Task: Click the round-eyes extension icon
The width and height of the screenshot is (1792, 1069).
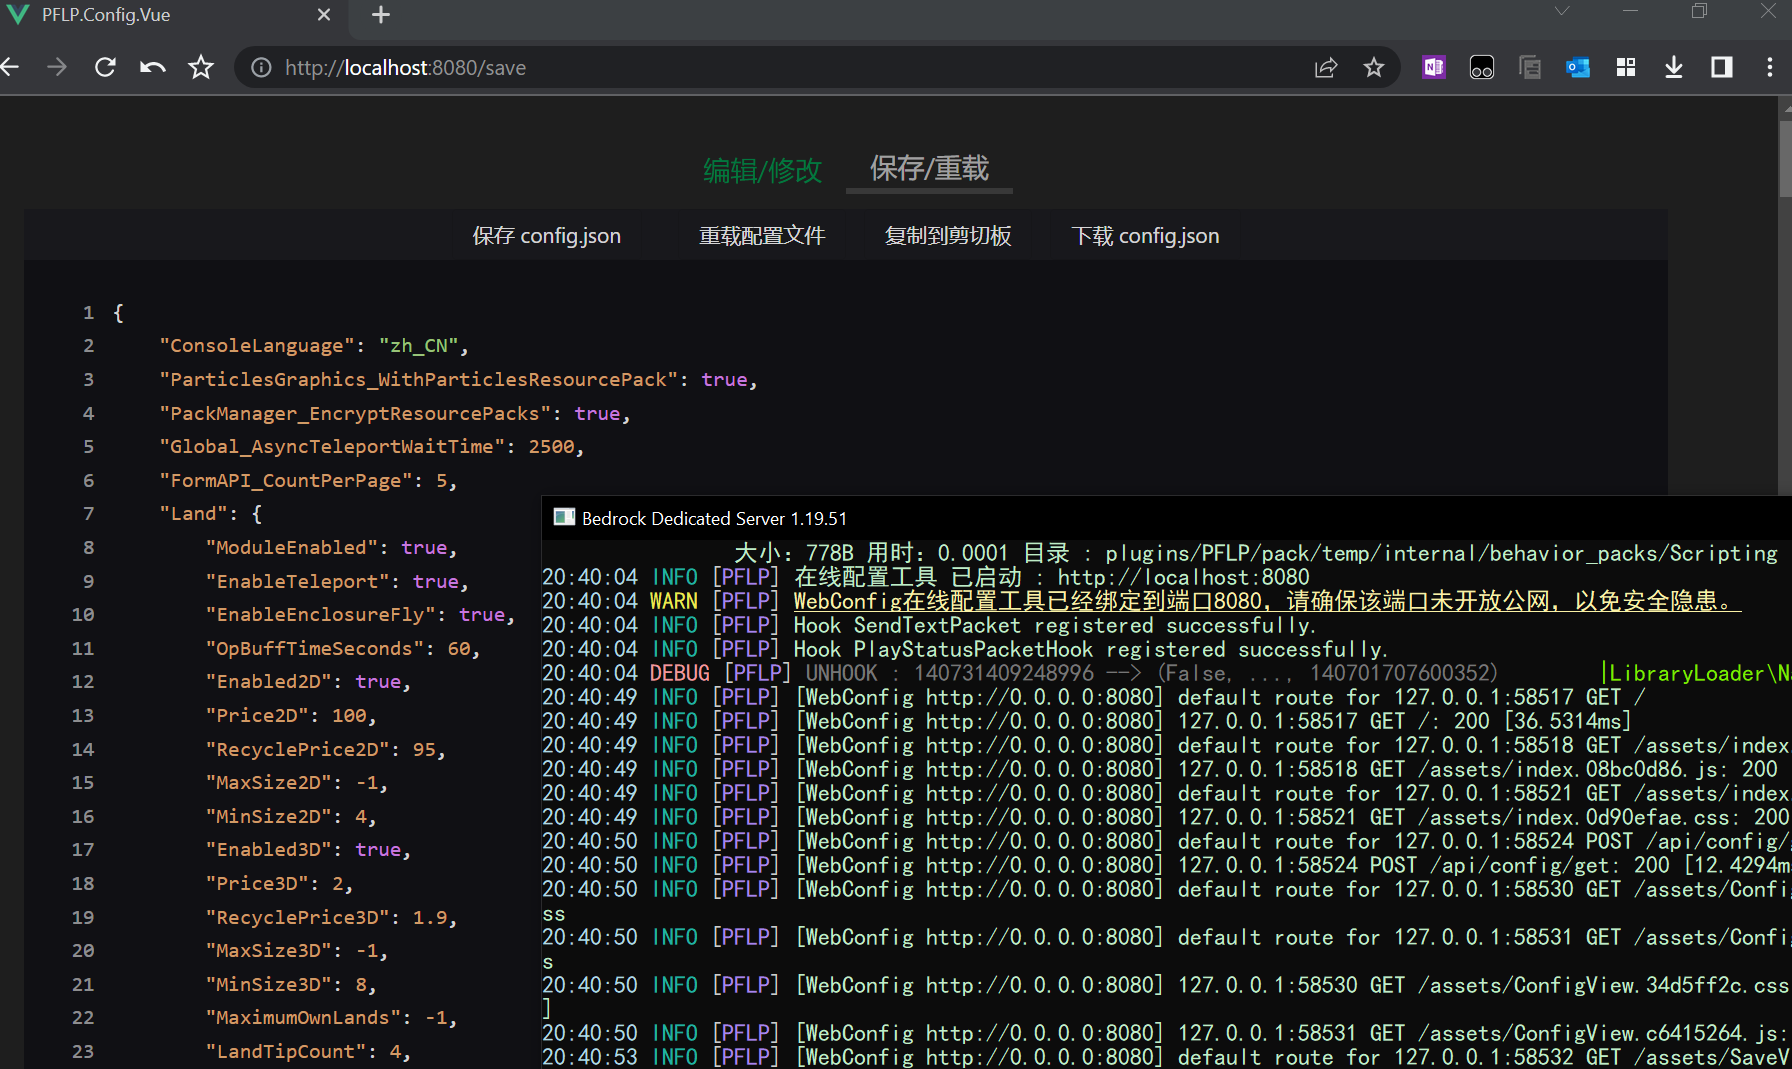Action: pyautogui.click(x=1482, y=67)
